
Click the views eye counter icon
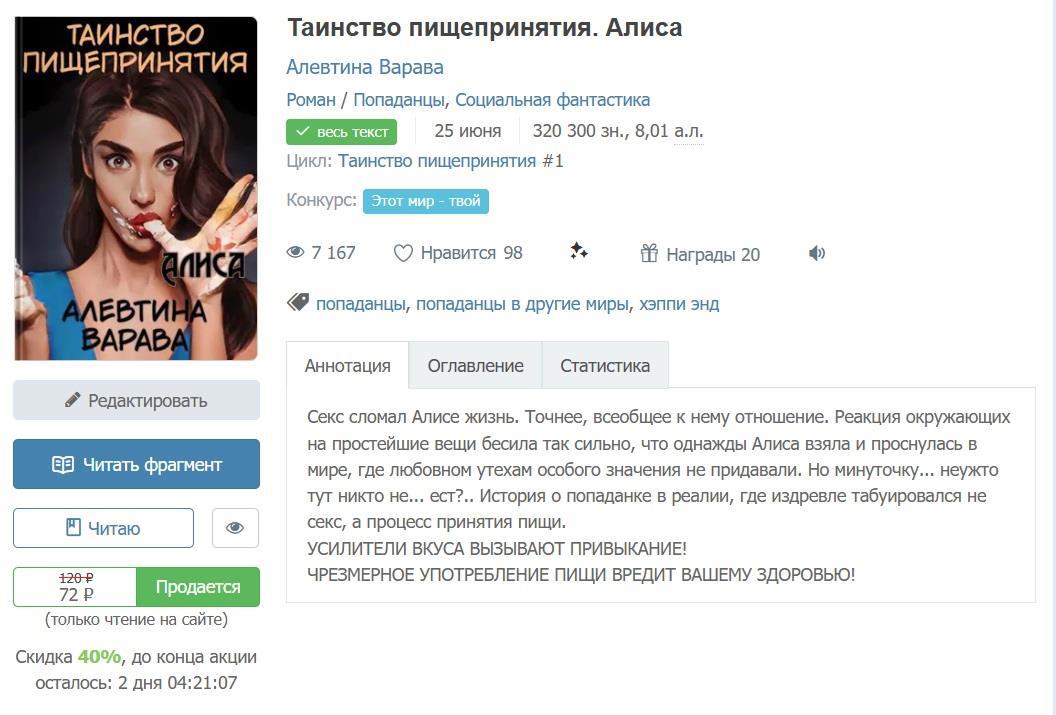pyautogui.click(x=296, y=252)
